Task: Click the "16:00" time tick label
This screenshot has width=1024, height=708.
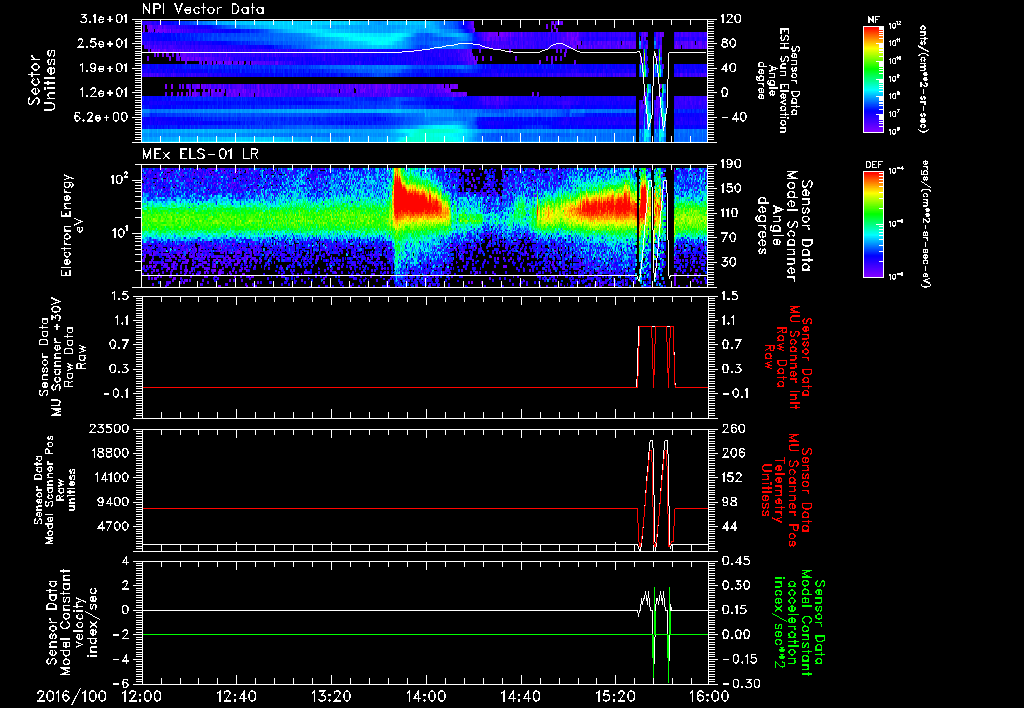Action: click(709, 696)
